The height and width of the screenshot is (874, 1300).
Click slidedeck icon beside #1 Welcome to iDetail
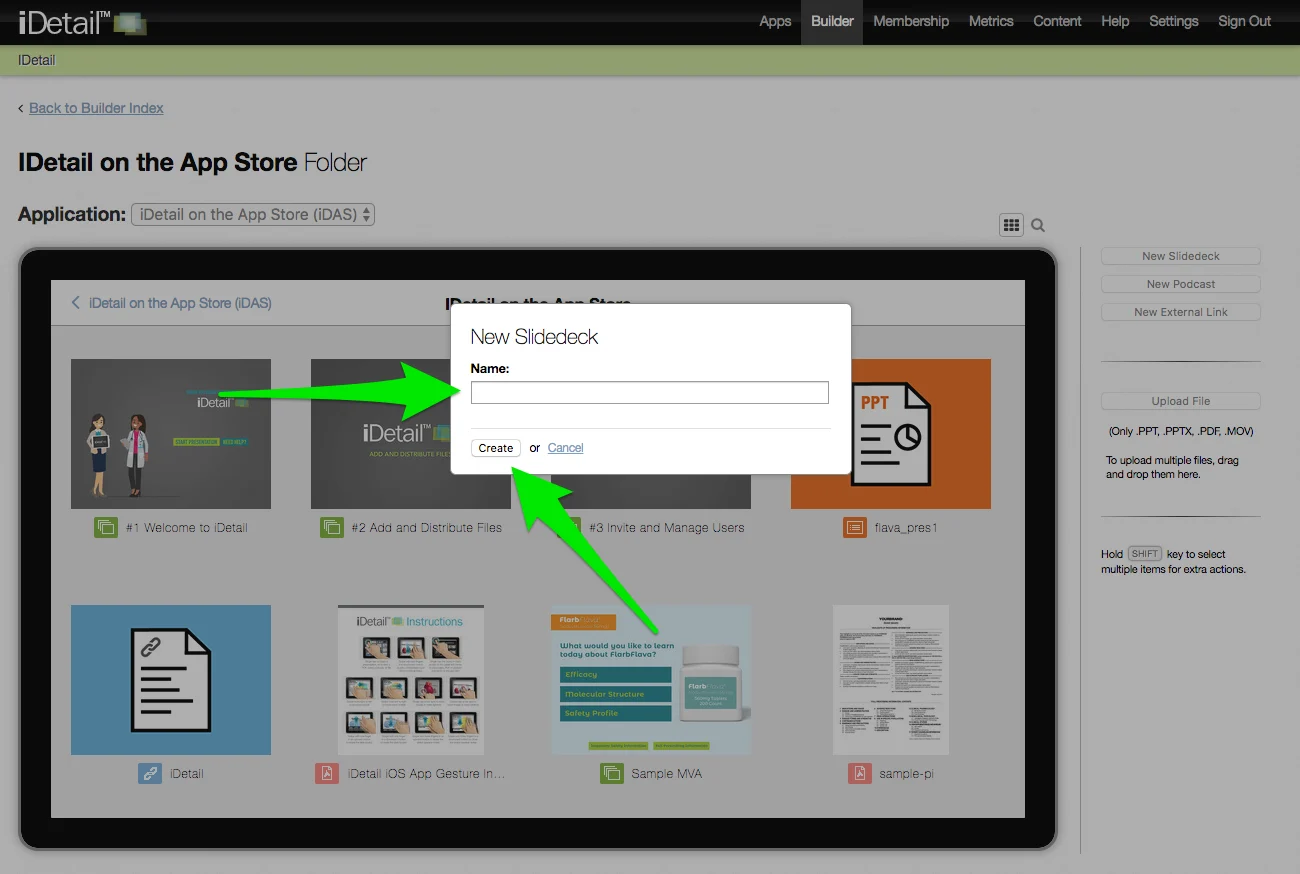106,527
